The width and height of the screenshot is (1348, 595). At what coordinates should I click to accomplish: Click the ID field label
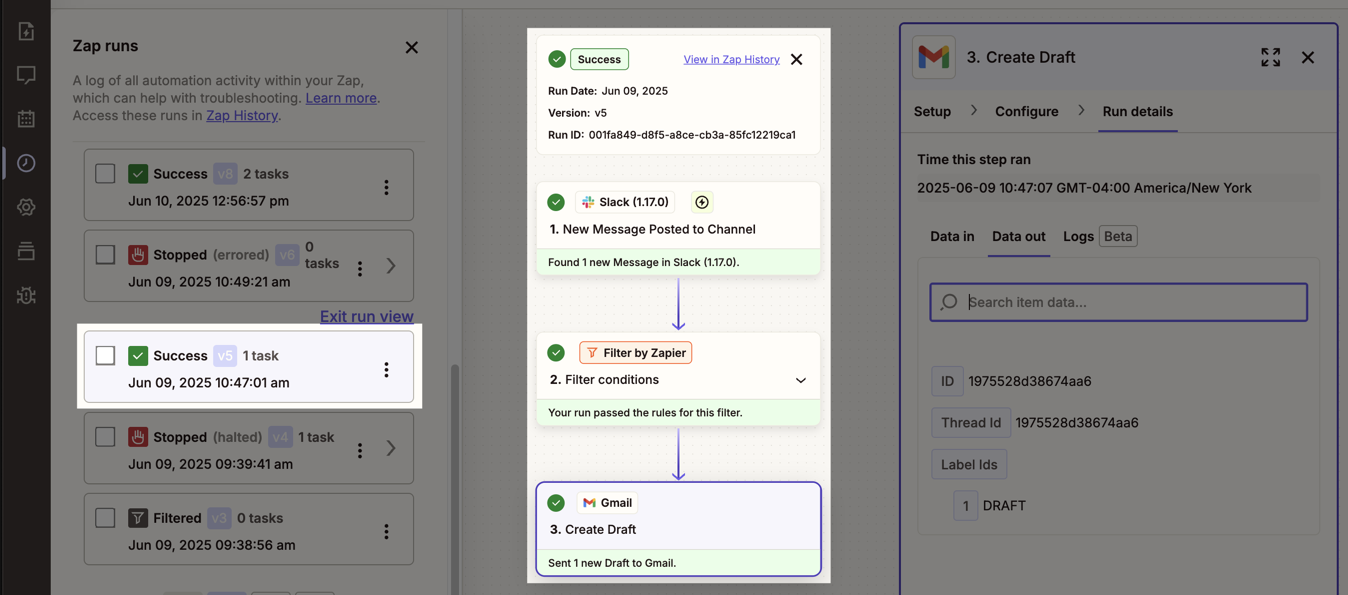point(947,381)
